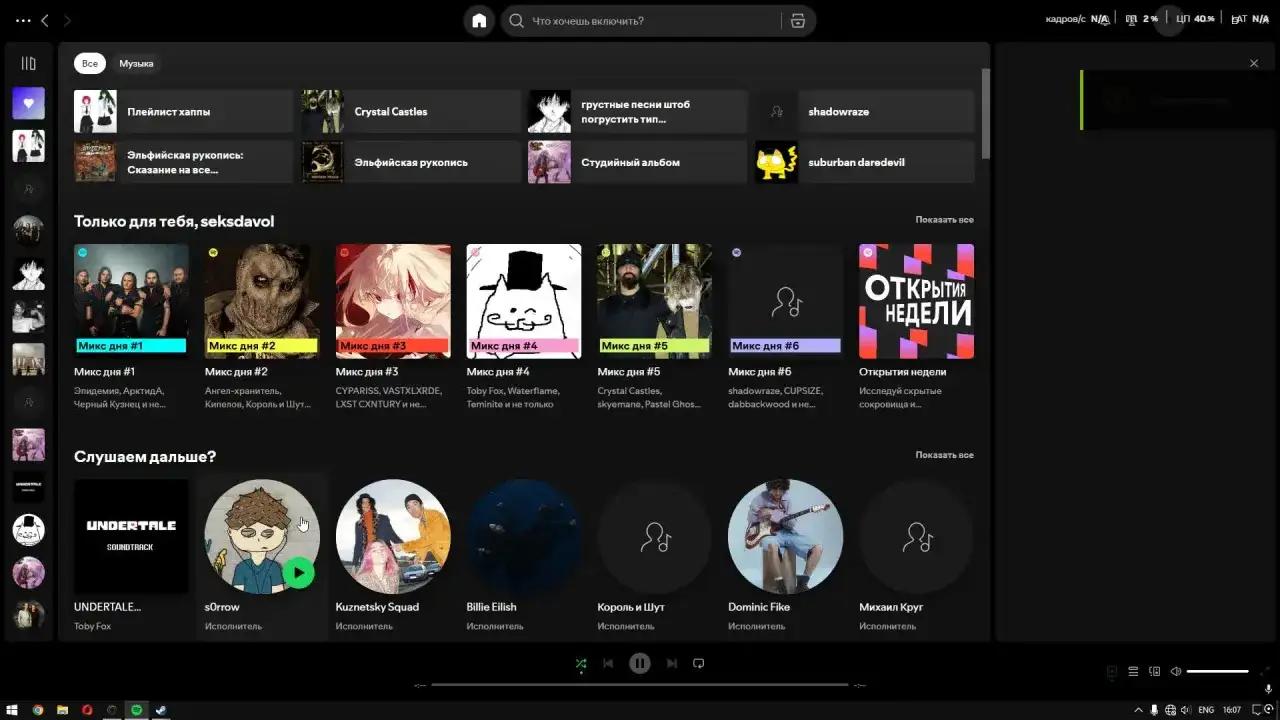Open Your Library sidebar icon
The image size is (1280, 720).
click(x=28, y=63)
